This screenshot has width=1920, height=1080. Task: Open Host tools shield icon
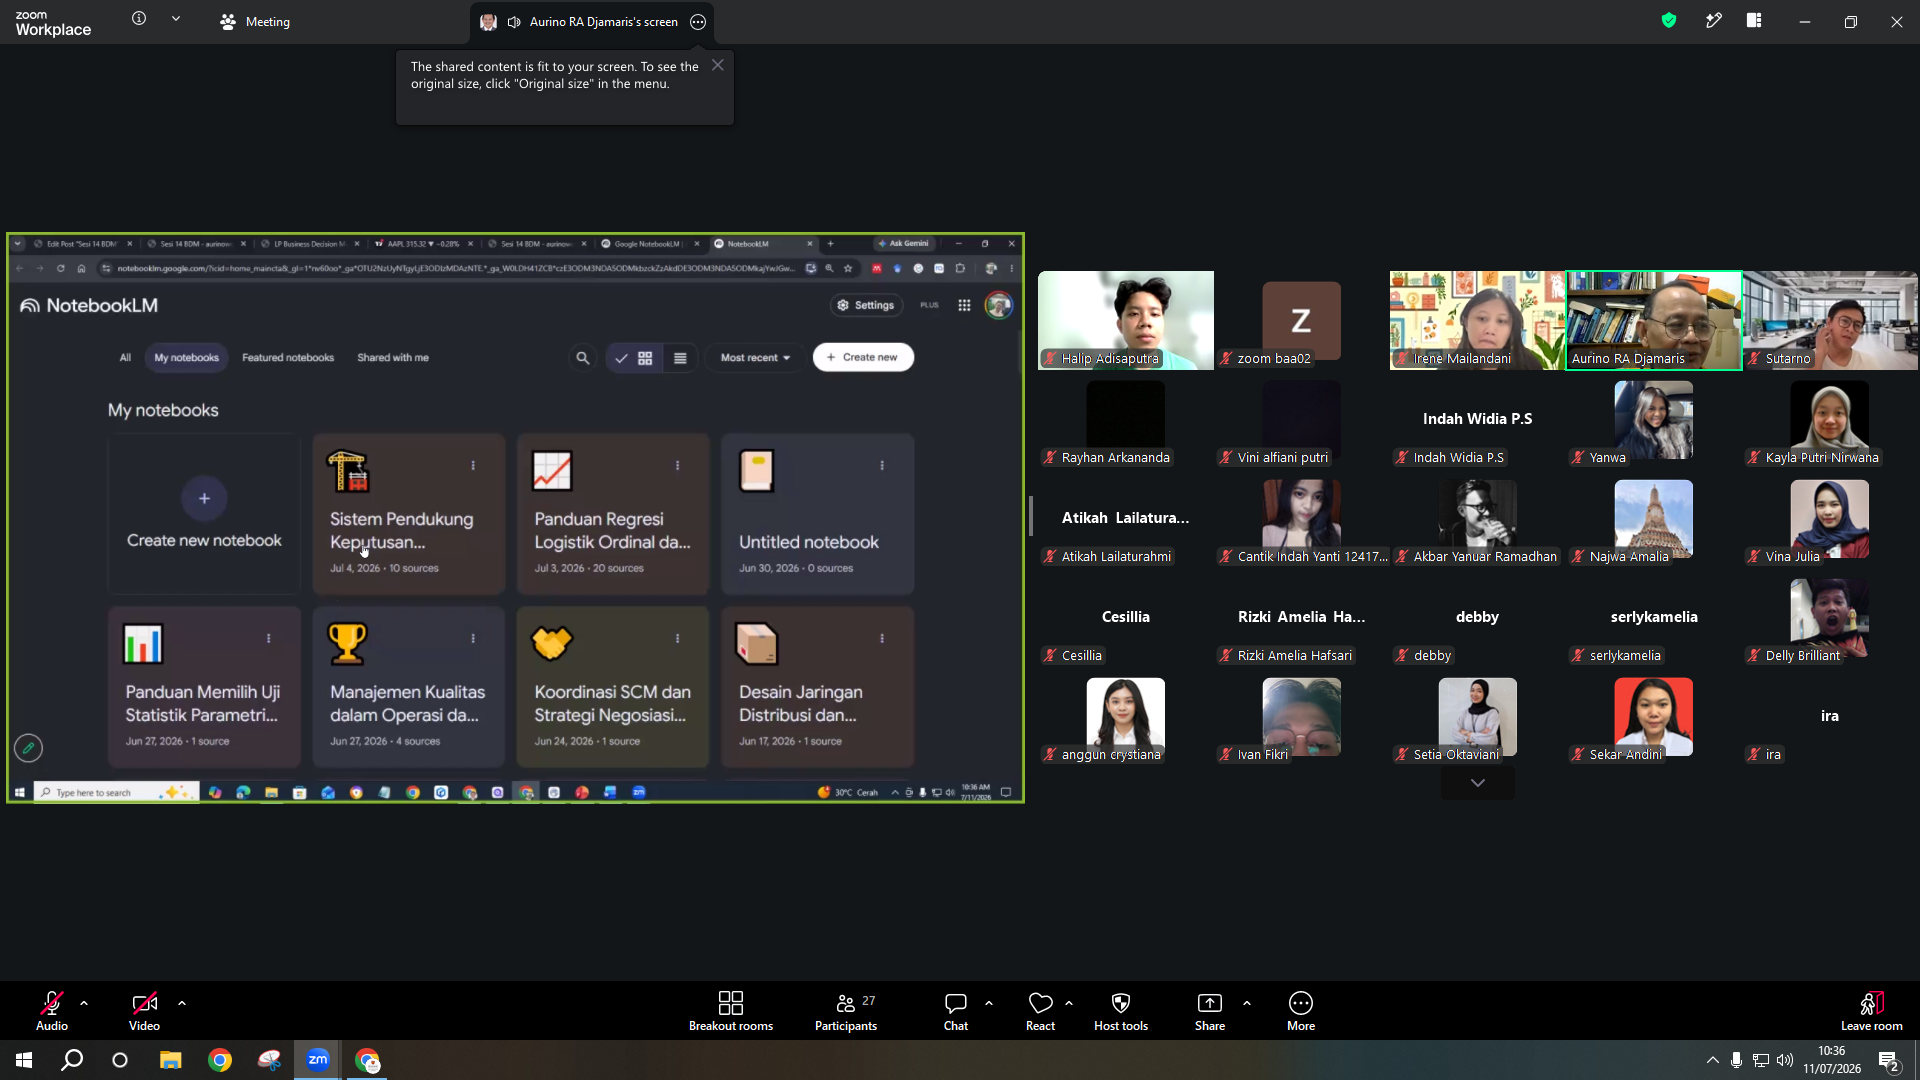point(1120,1011)
